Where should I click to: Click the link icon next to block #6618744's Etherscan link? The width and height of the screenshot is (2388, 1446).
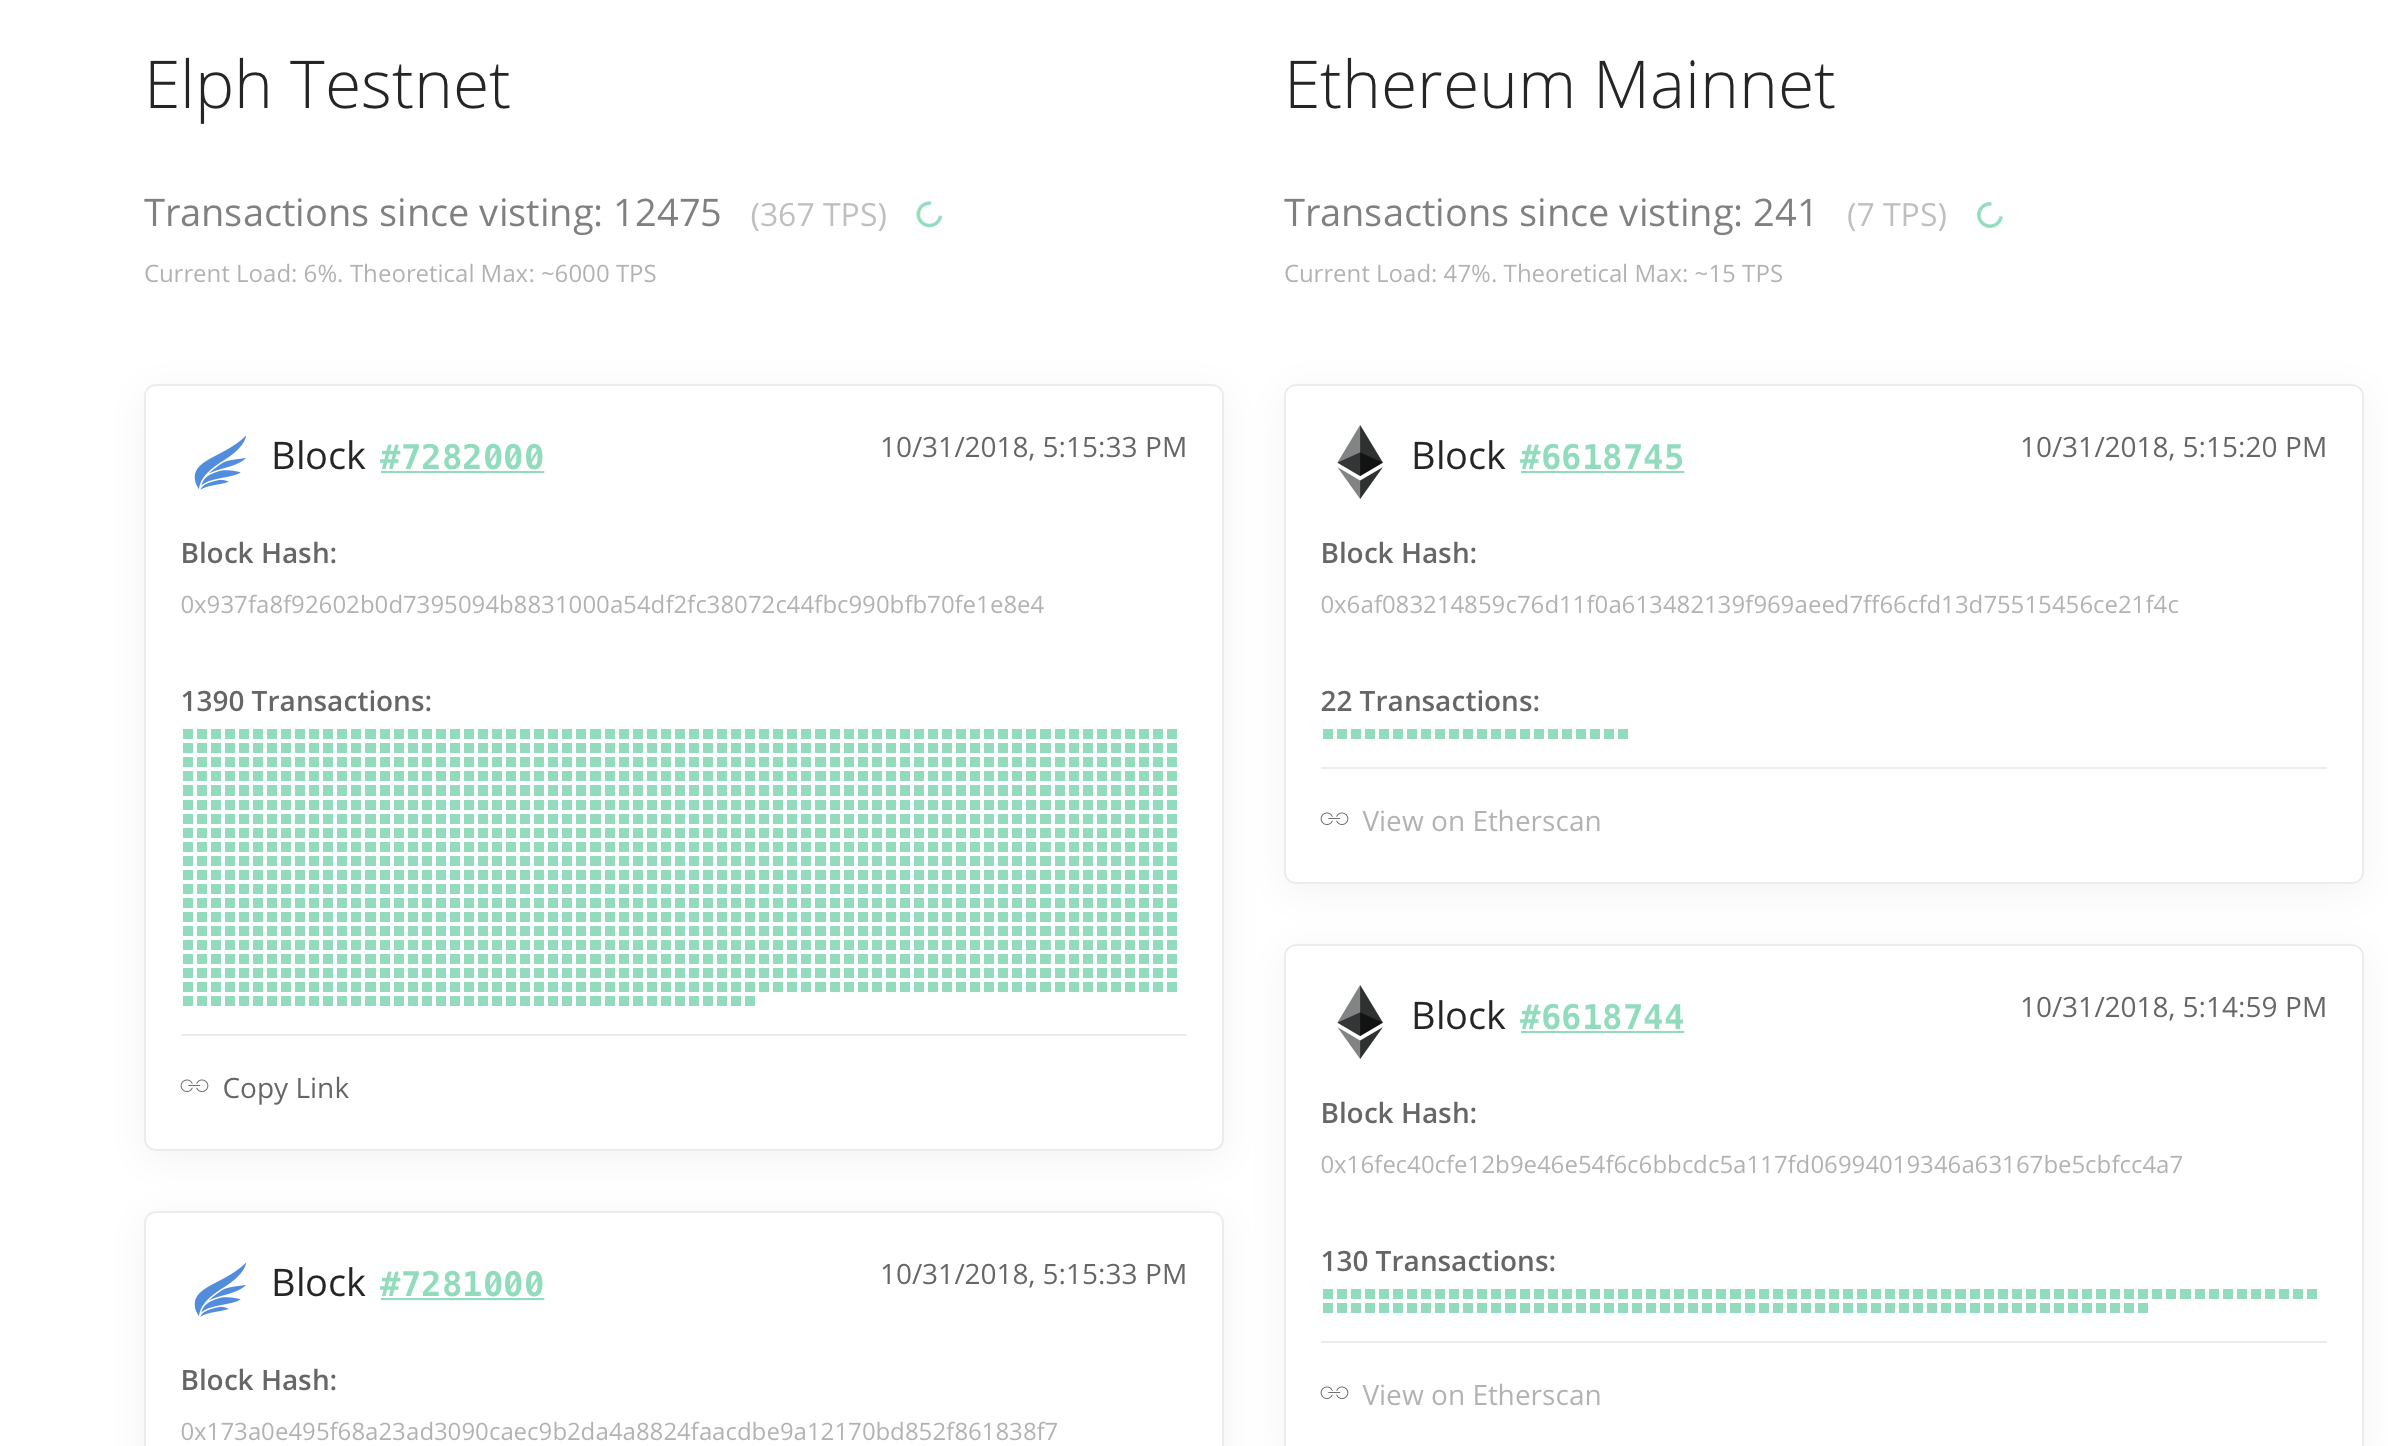[x=1335, y=1393]
